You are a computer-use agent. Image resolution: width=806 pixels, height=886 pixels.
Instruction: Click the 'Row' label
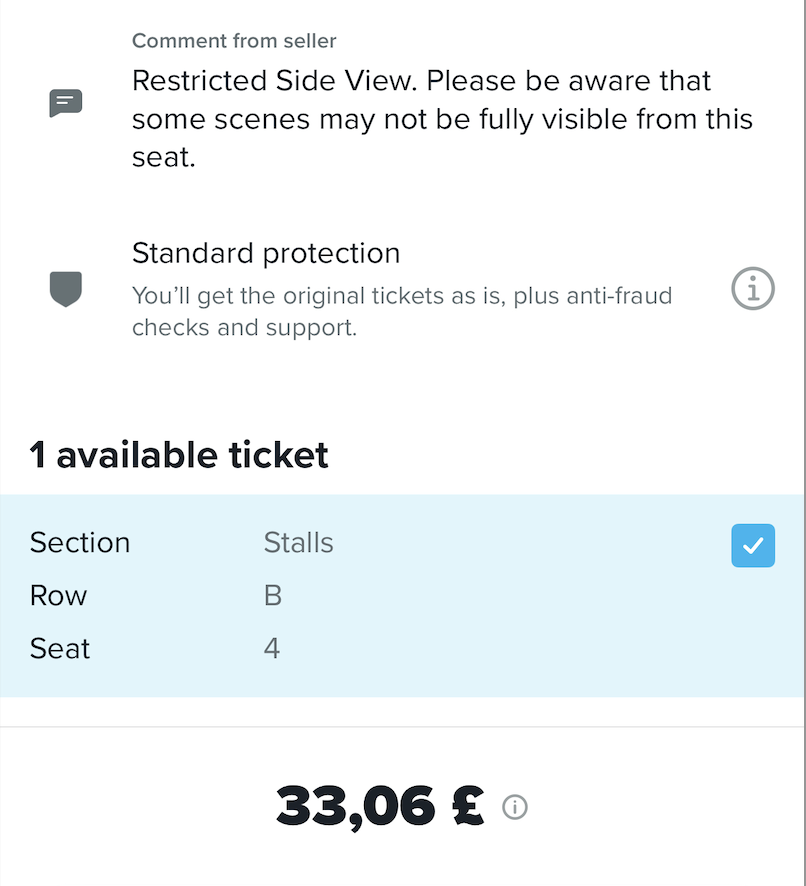click(x=58, y=596)
